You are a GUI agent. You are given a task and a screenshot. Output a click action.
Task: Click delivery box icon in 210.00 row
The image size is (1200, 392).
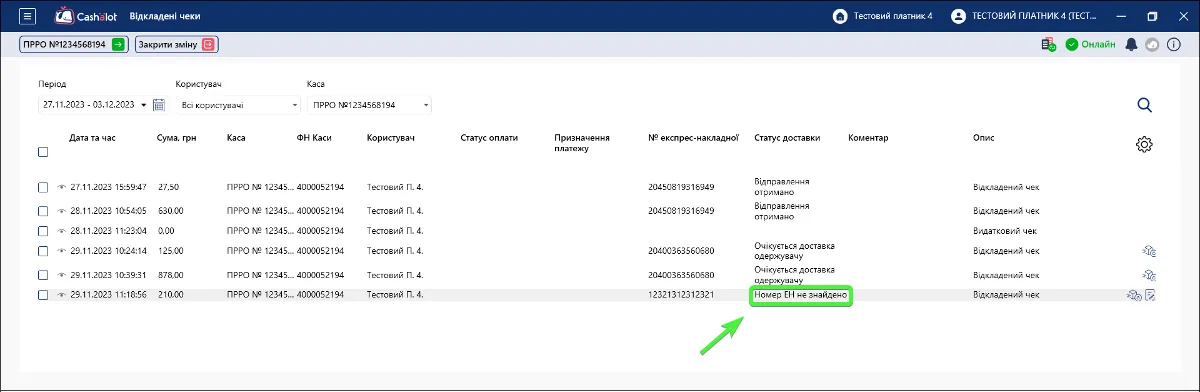click(x=1134, y=295)
